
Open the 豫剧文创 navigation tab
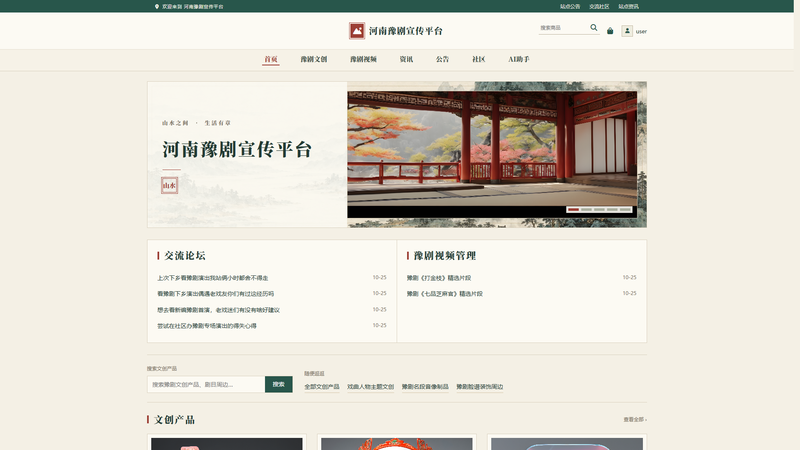(x=313, y=59)
